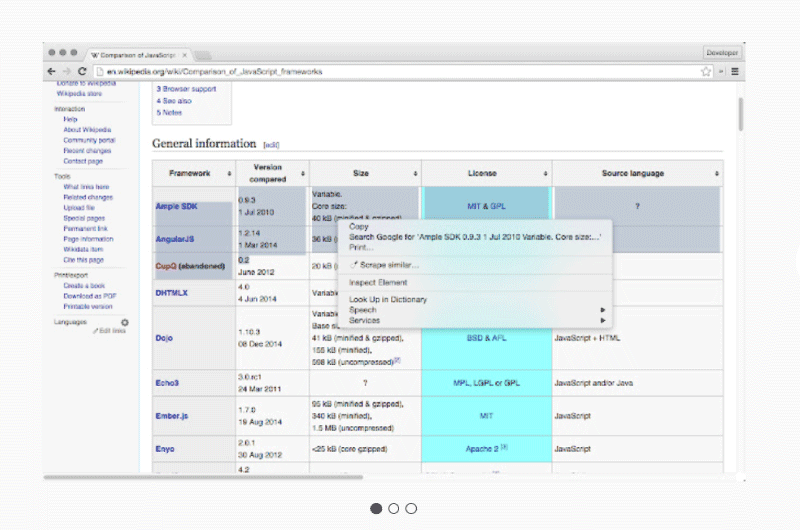Click Download as PDF link
800x530 pixels.
point(90,296)
